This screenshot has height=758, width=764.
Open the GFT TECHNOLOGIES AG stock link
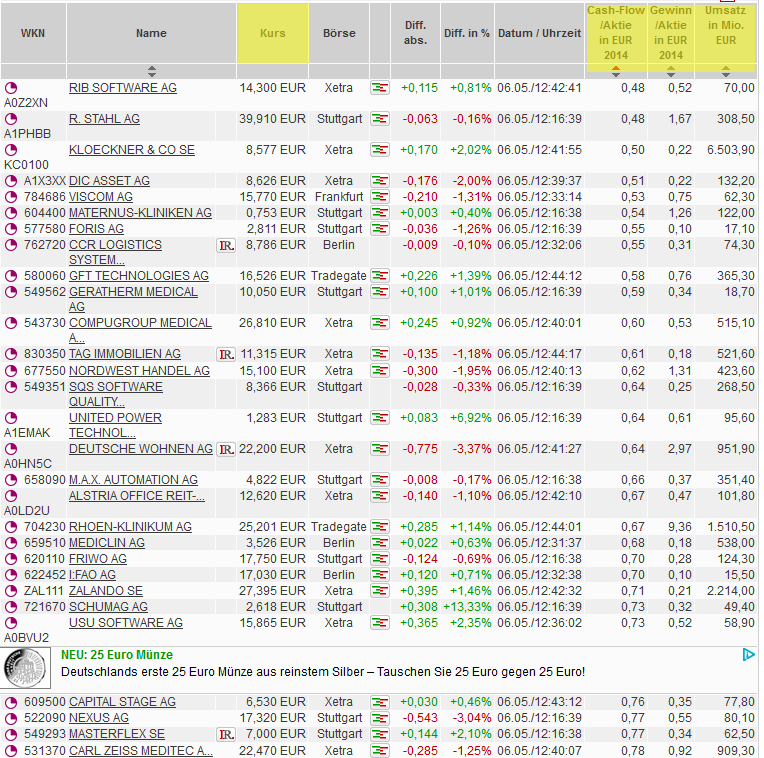pos(139,276)
